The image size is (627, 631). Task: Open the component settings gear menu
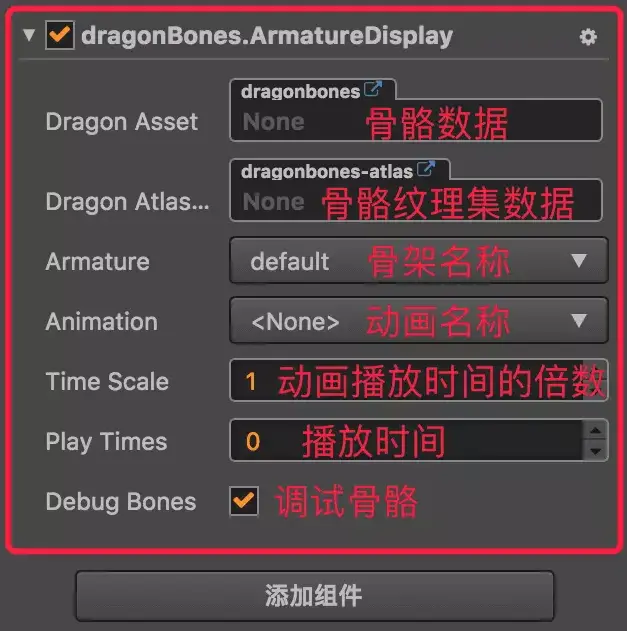[588, 37]
